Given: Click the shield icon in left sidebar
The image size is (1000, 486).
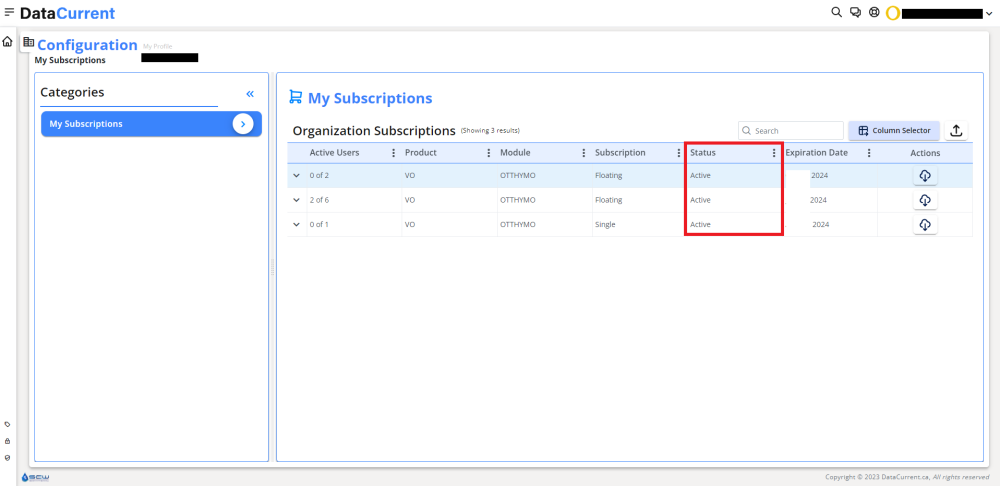Looking at the screenshot, I should (7, 457).
